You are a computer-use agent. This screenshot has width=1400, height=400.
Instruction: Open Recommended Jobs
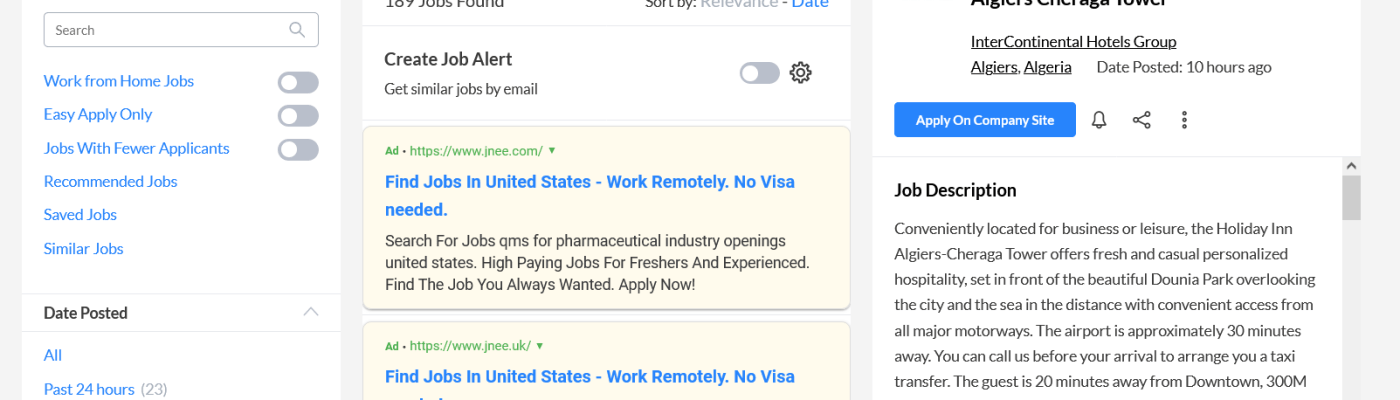110,181
